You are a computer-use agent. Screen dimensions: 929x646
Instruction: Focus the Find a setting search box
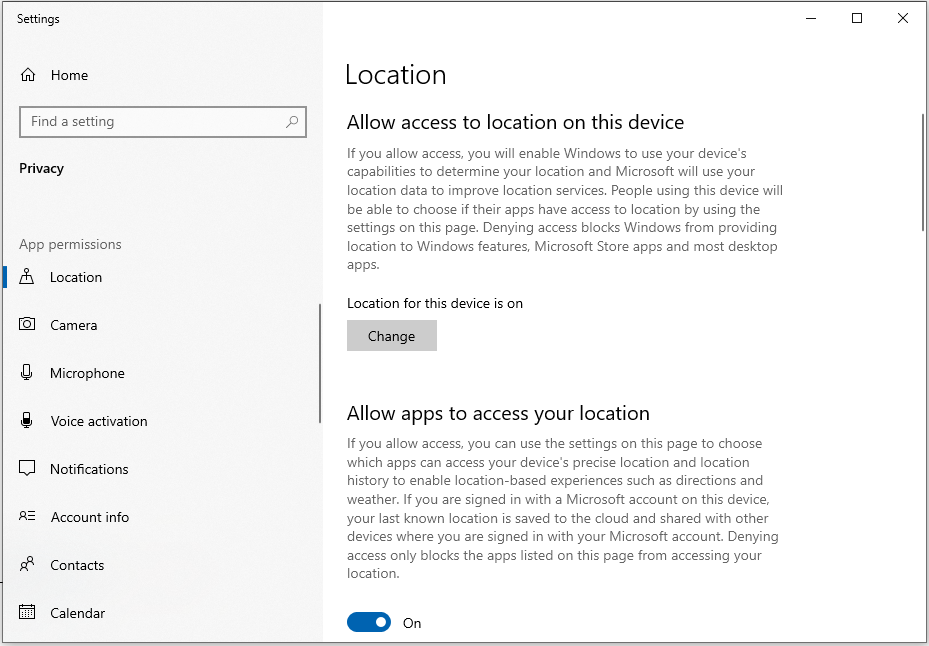point(163,122)
